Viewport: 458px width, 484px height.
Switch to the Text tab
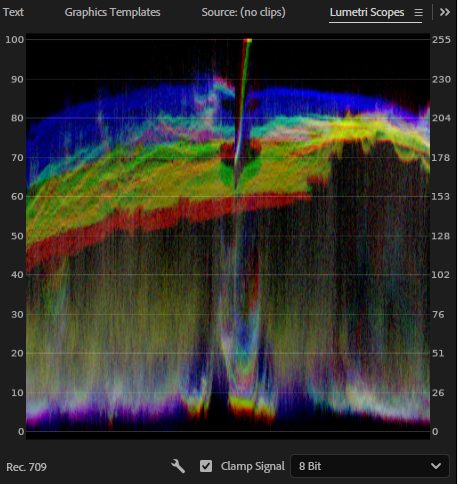click(13, 12)
